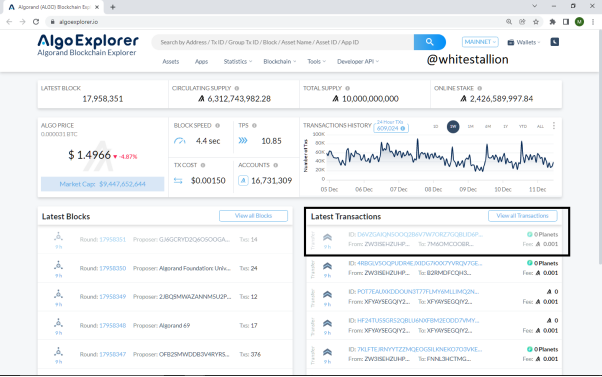
Task: Click the Algo account icon beside 16,731,309
Action: [243, 180]
